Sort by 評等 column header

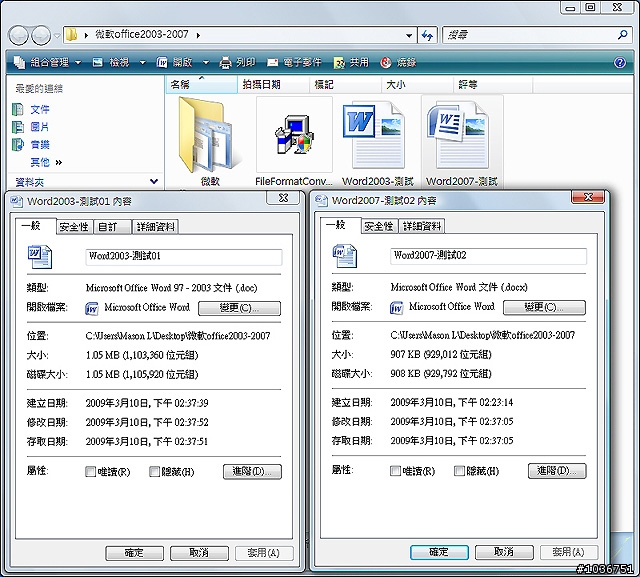pyautogui.click(x=493, y=84)
